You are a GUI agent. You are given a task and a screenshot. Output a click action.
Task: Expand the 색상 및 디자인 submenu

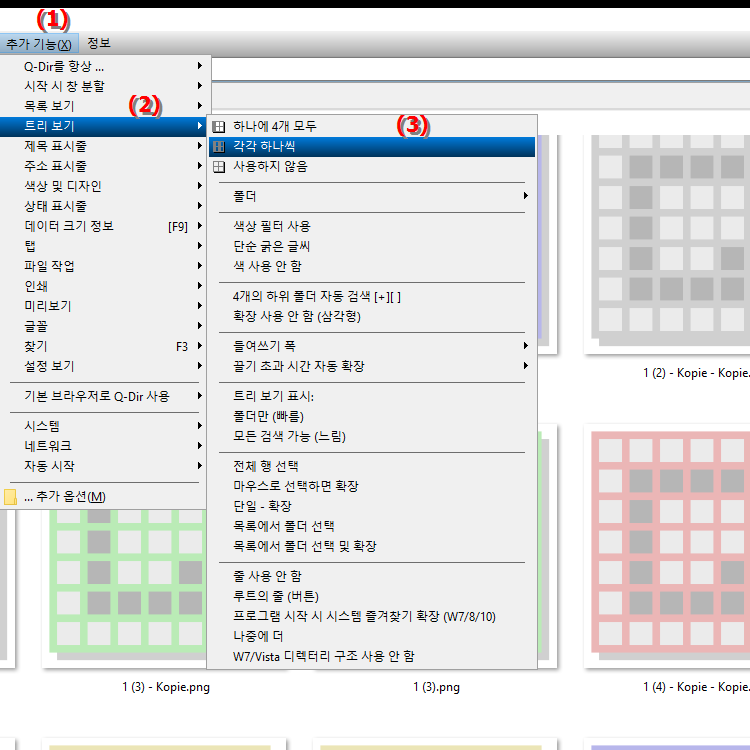point(104,186)
